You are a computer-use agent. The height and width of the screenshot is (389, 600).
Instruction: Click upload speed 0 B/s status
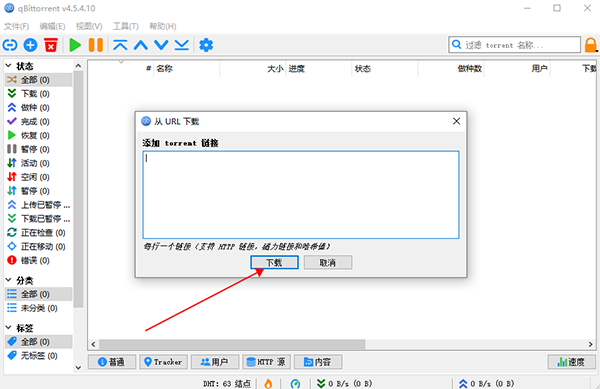[x=487, y=384]
